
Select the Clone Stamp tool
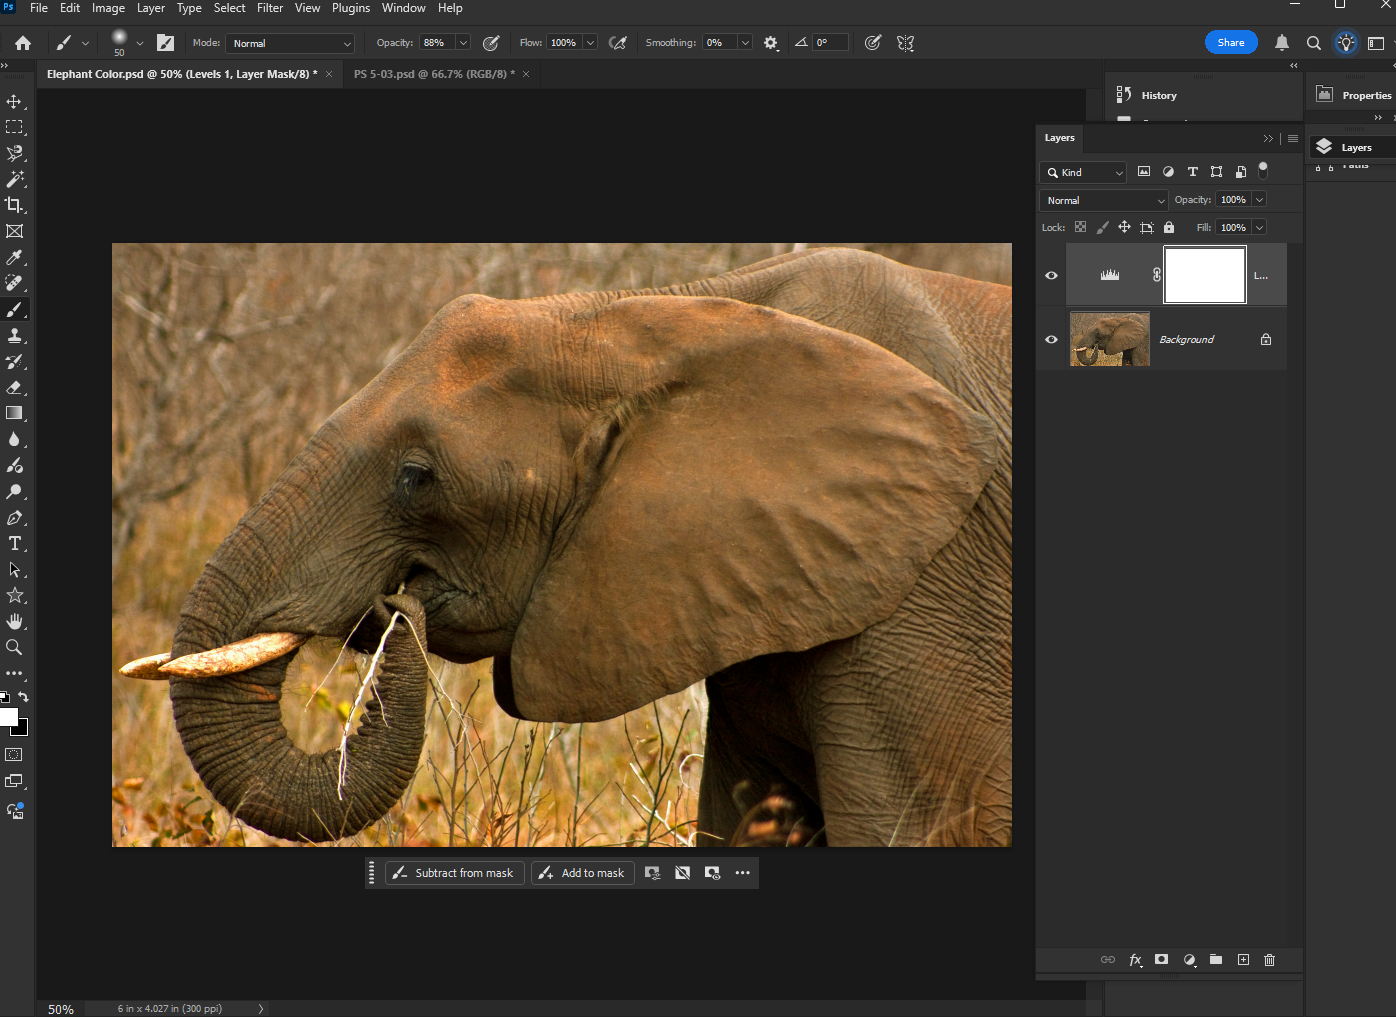click(x=14, y=336)
